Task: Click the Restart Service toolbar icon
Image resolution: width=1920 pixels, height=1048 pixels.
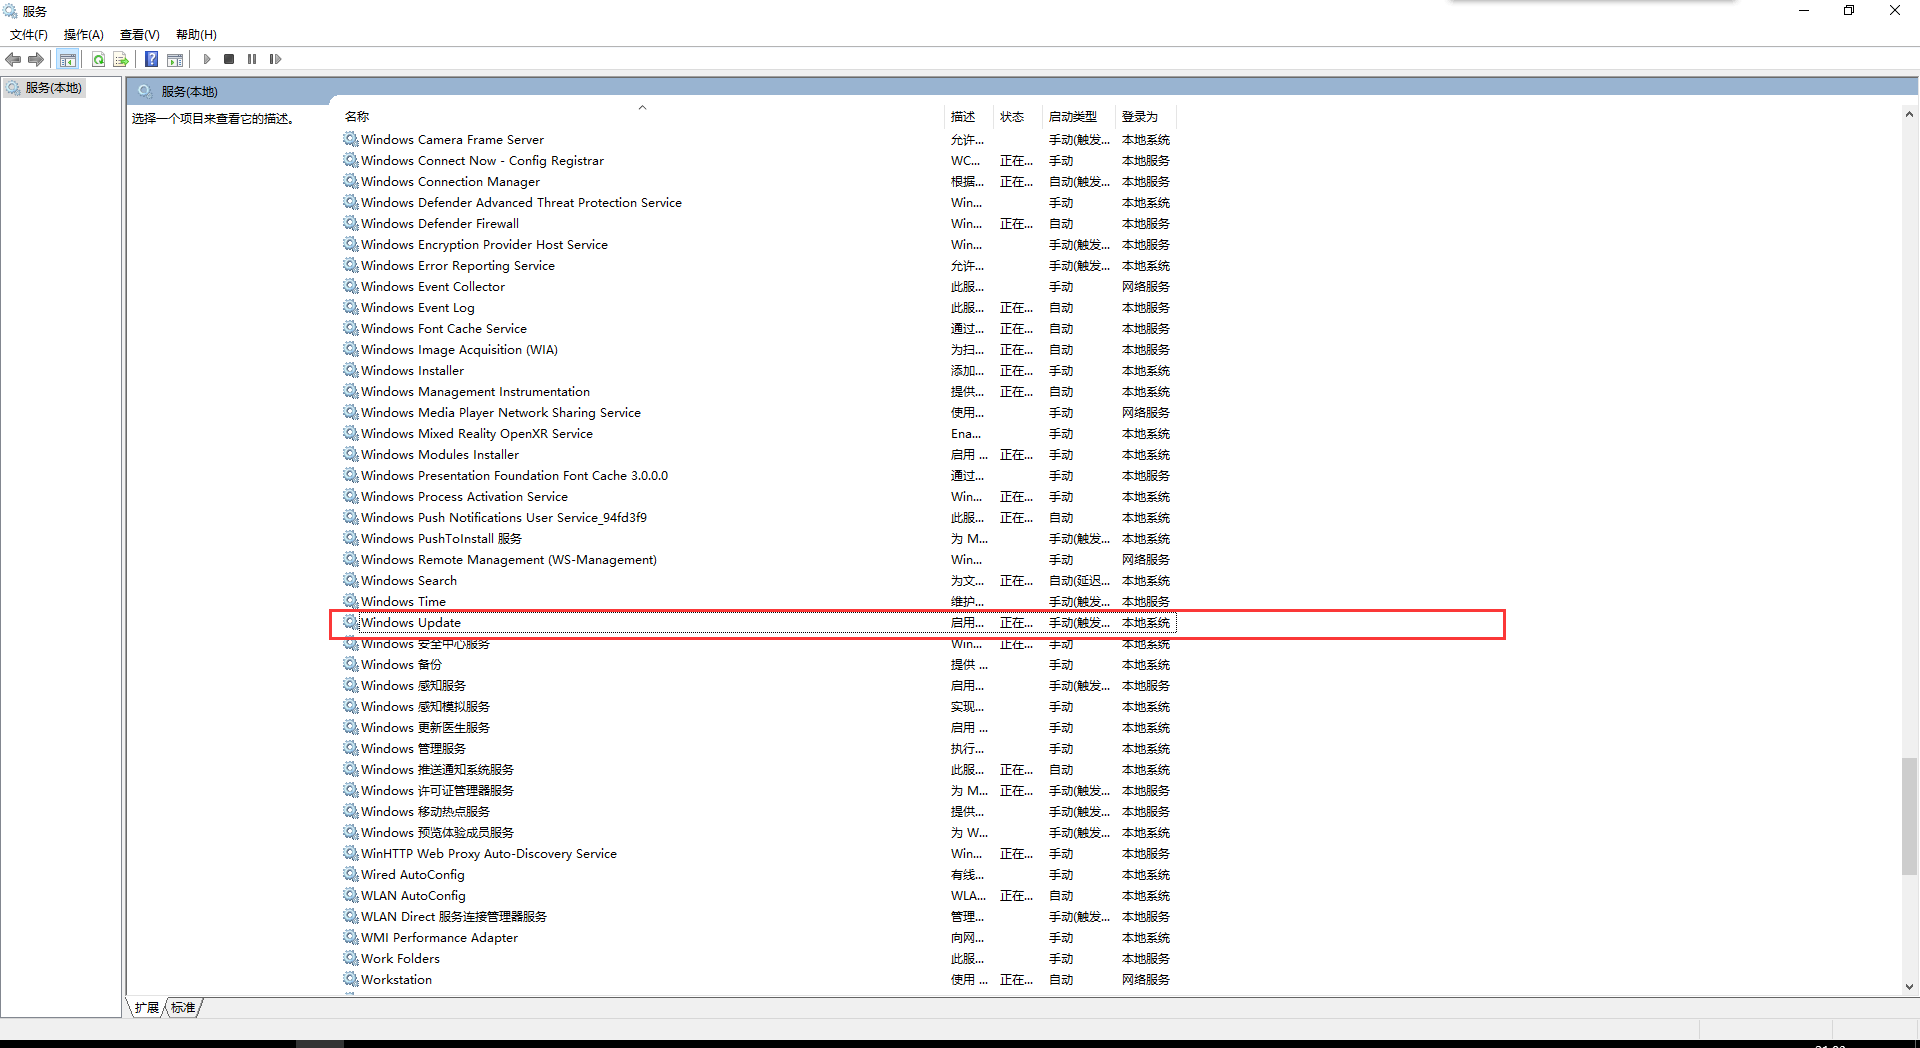Action: [275, 59]
